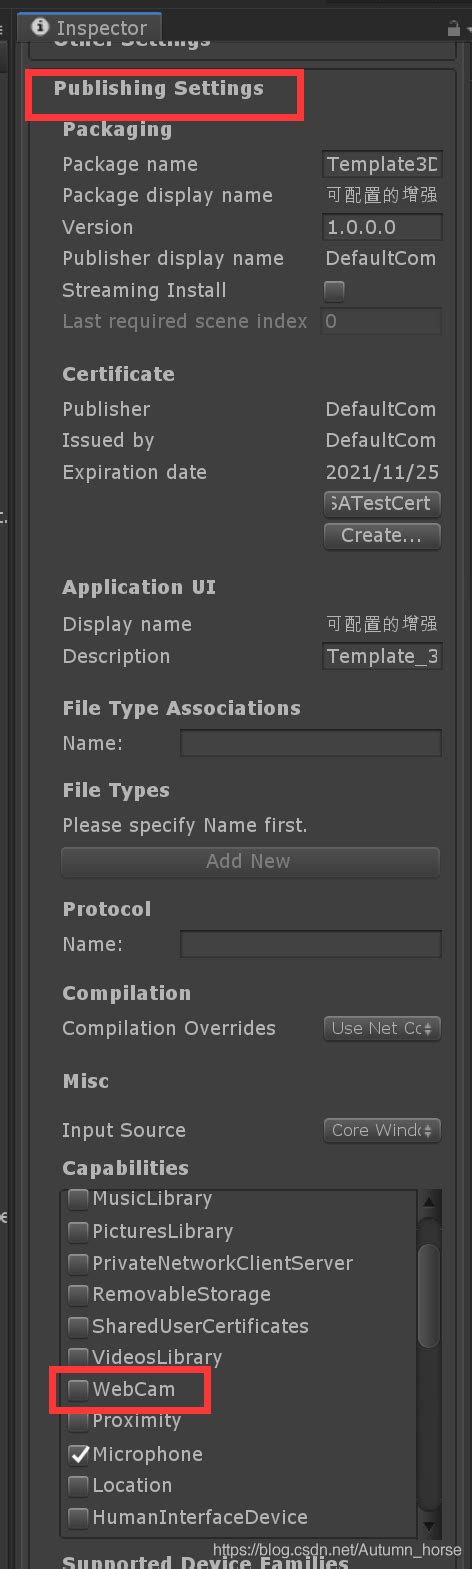Toggle the Streaming Install checkbox
The image size is (472, 1569).
point(334,291)
